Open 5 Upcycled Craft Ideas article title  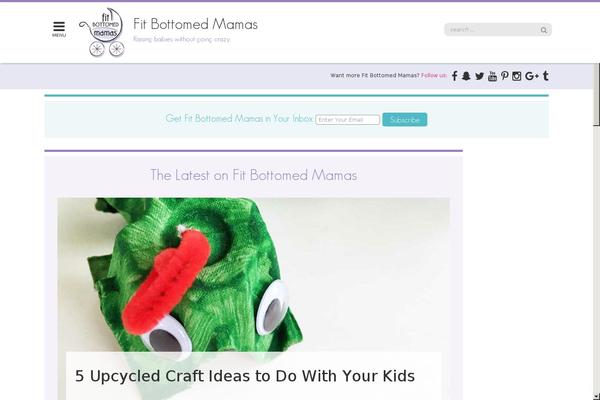[x=245, y=376]
